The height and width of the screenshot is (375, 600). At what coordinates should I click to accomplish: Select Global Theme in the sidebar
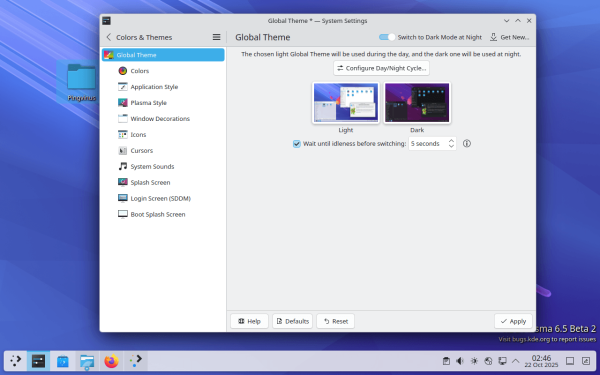point(163,55)
